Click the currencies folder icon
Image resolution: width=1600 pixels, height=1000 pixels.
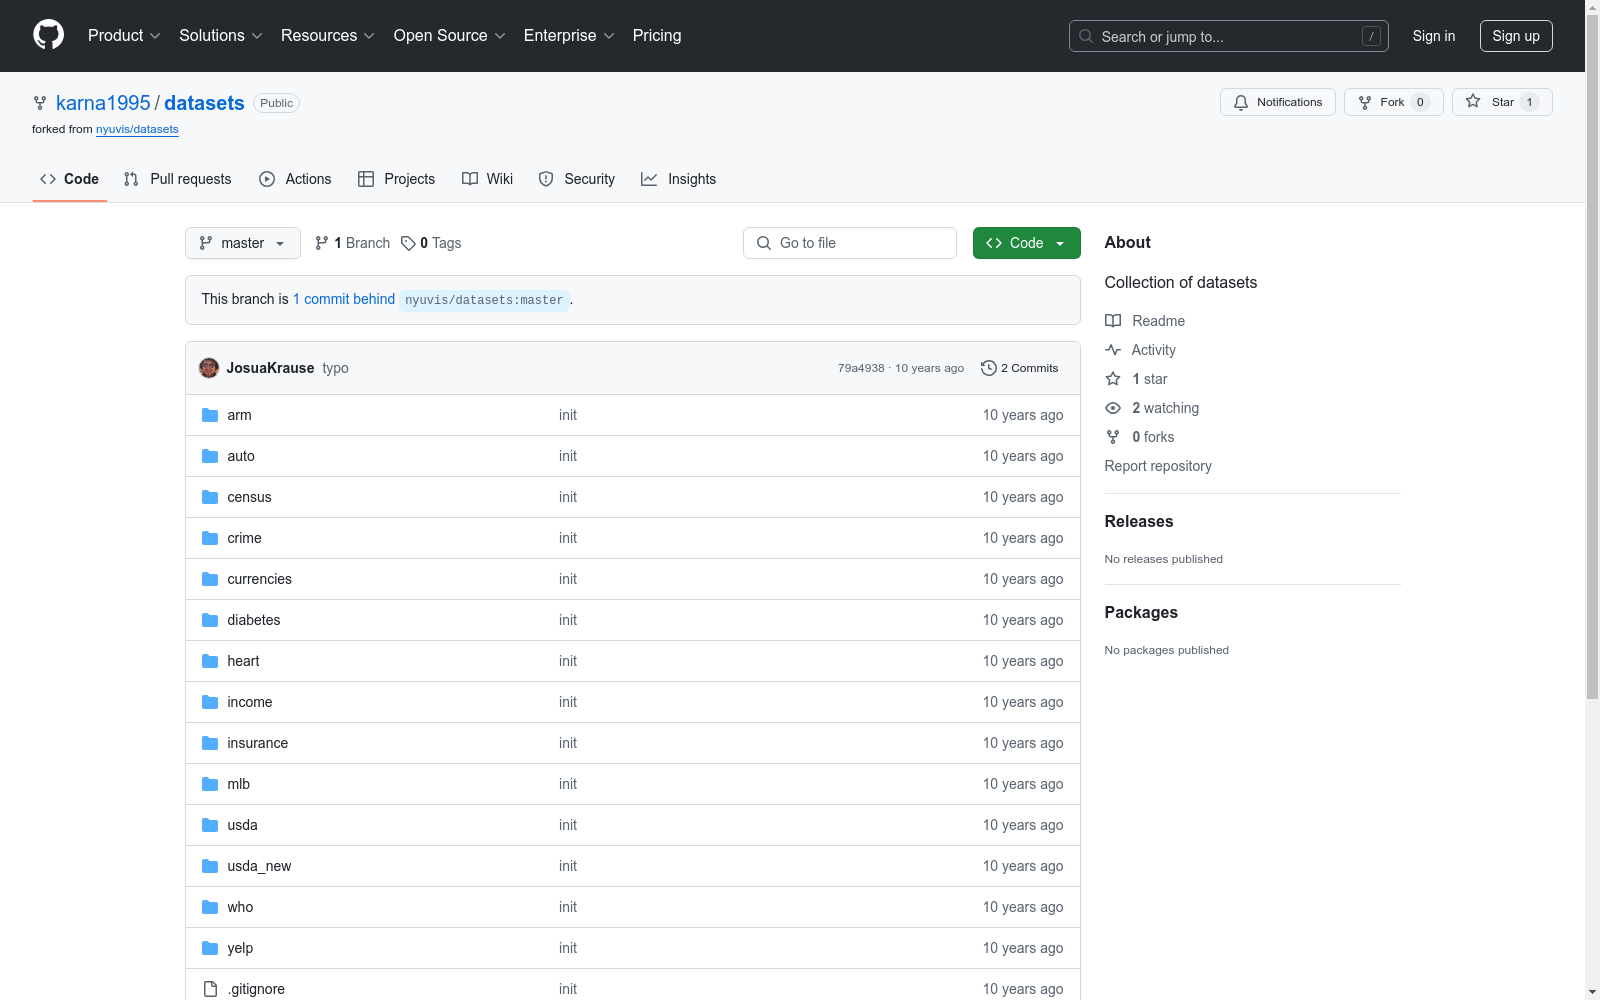click(x=210, y=579)
